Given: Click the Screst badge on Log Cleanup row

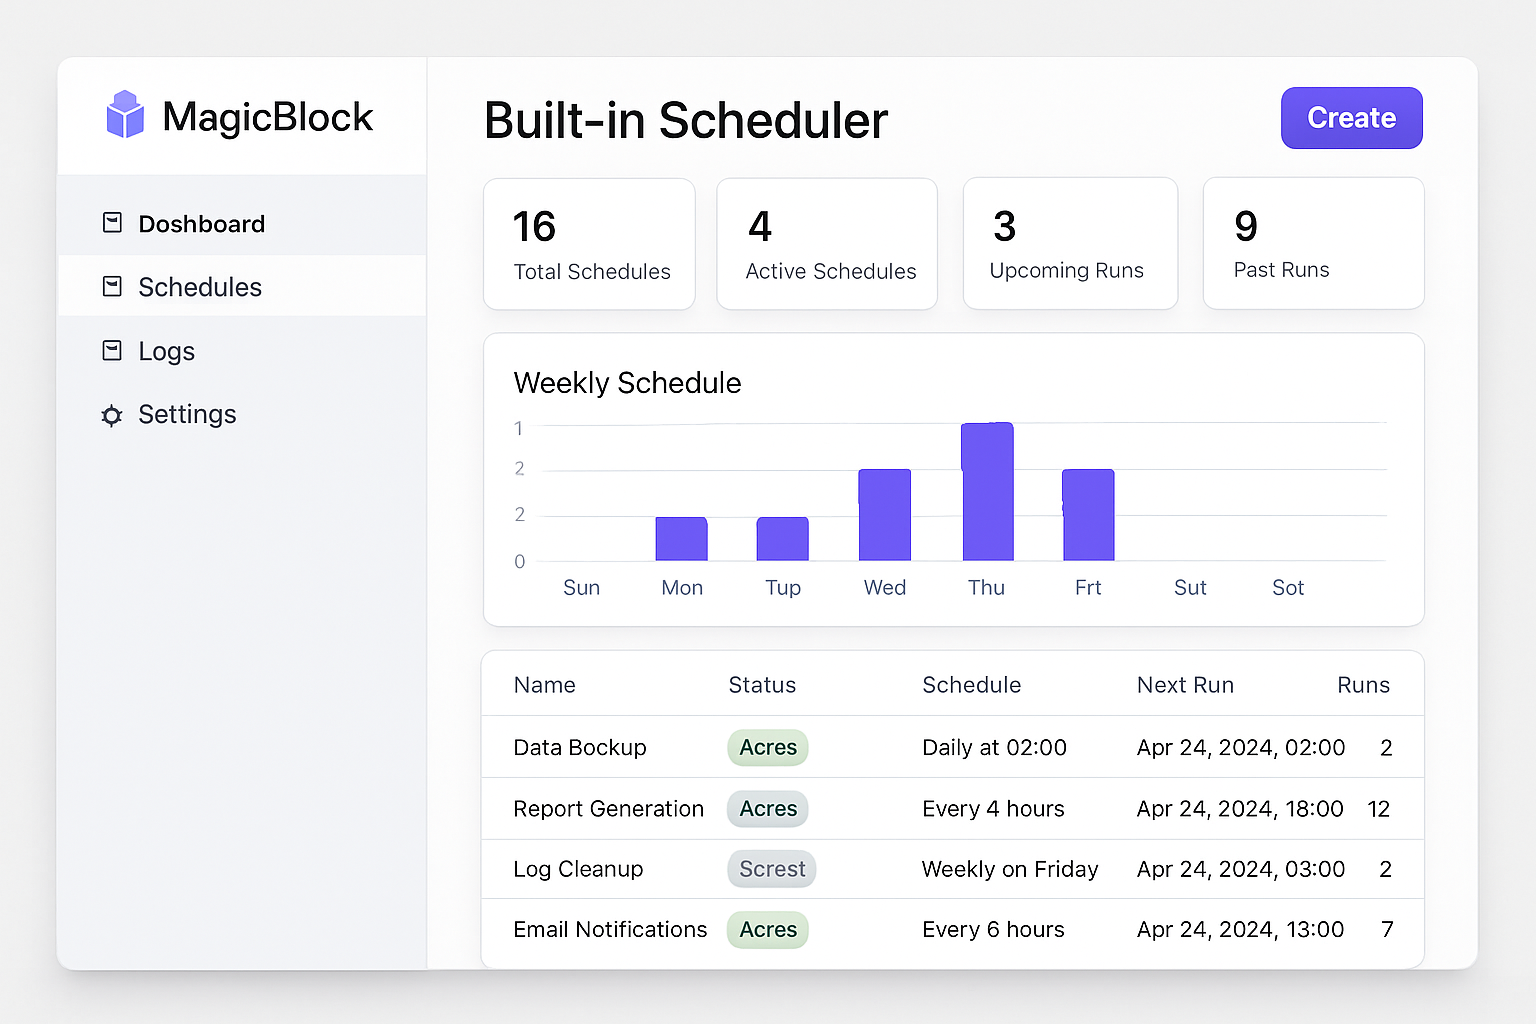Looking at the screenshot, I should [x=771, y=869].
